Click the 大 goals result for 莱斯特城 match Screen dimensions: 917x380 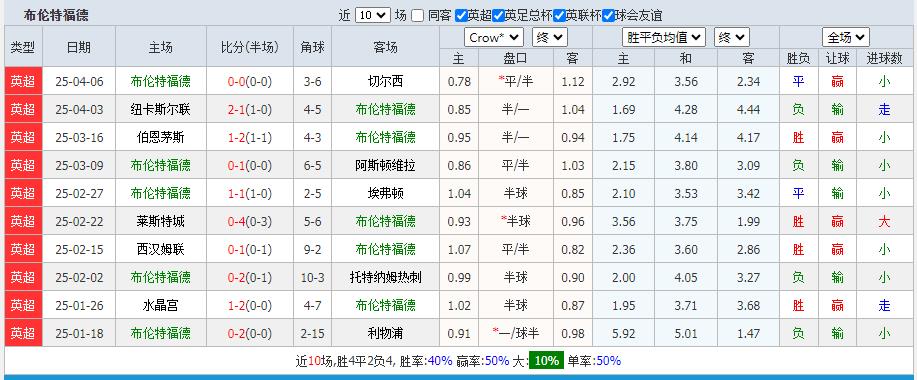[884, 222]
